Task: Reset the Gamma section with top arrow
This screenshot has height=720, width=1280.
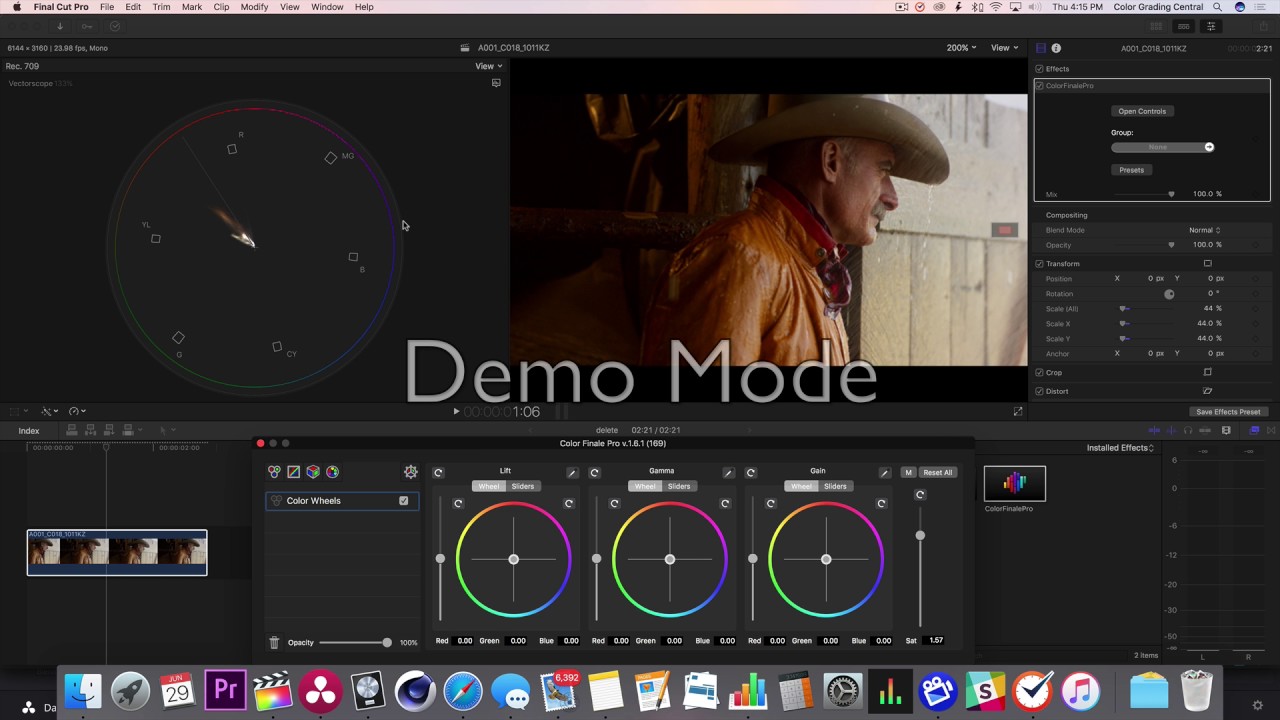Action: tap(594, 472)
